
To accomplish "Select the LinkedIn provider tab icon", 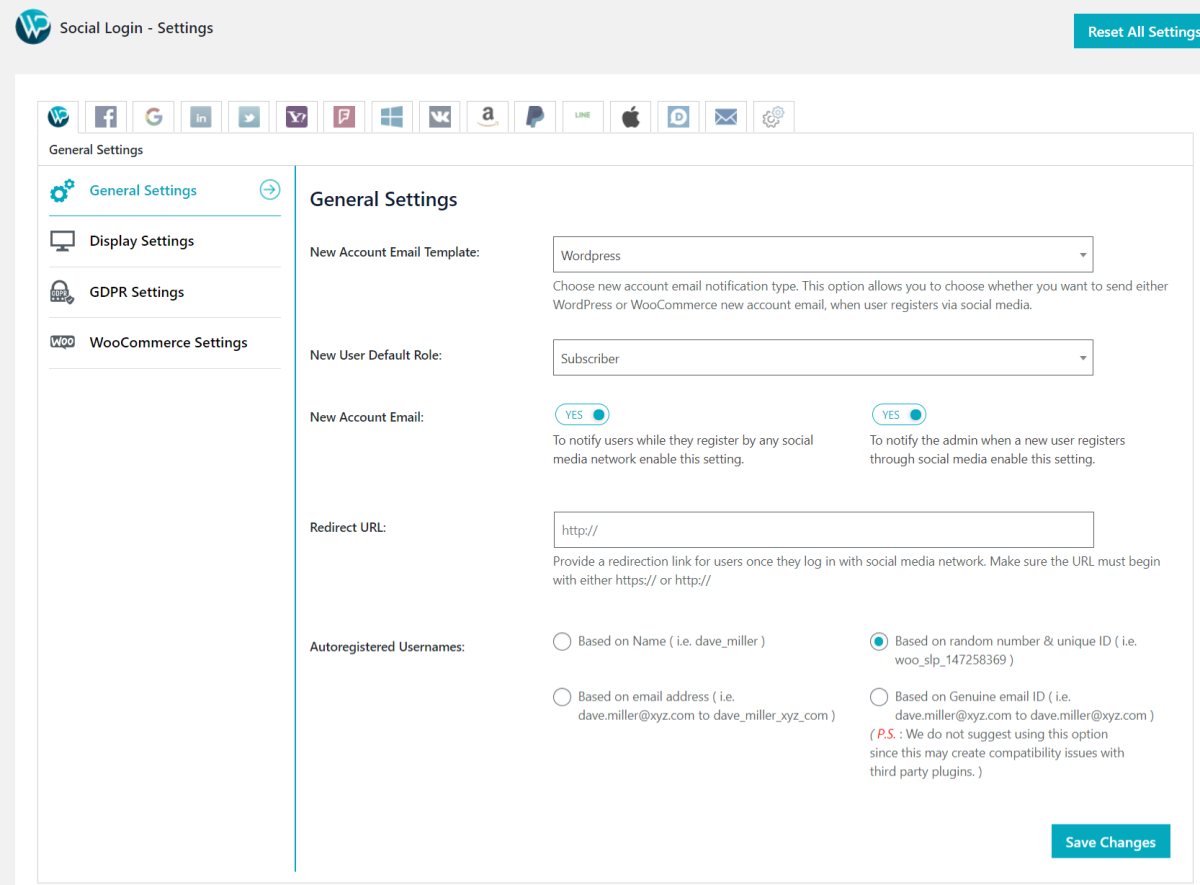I will pos(202,117).
